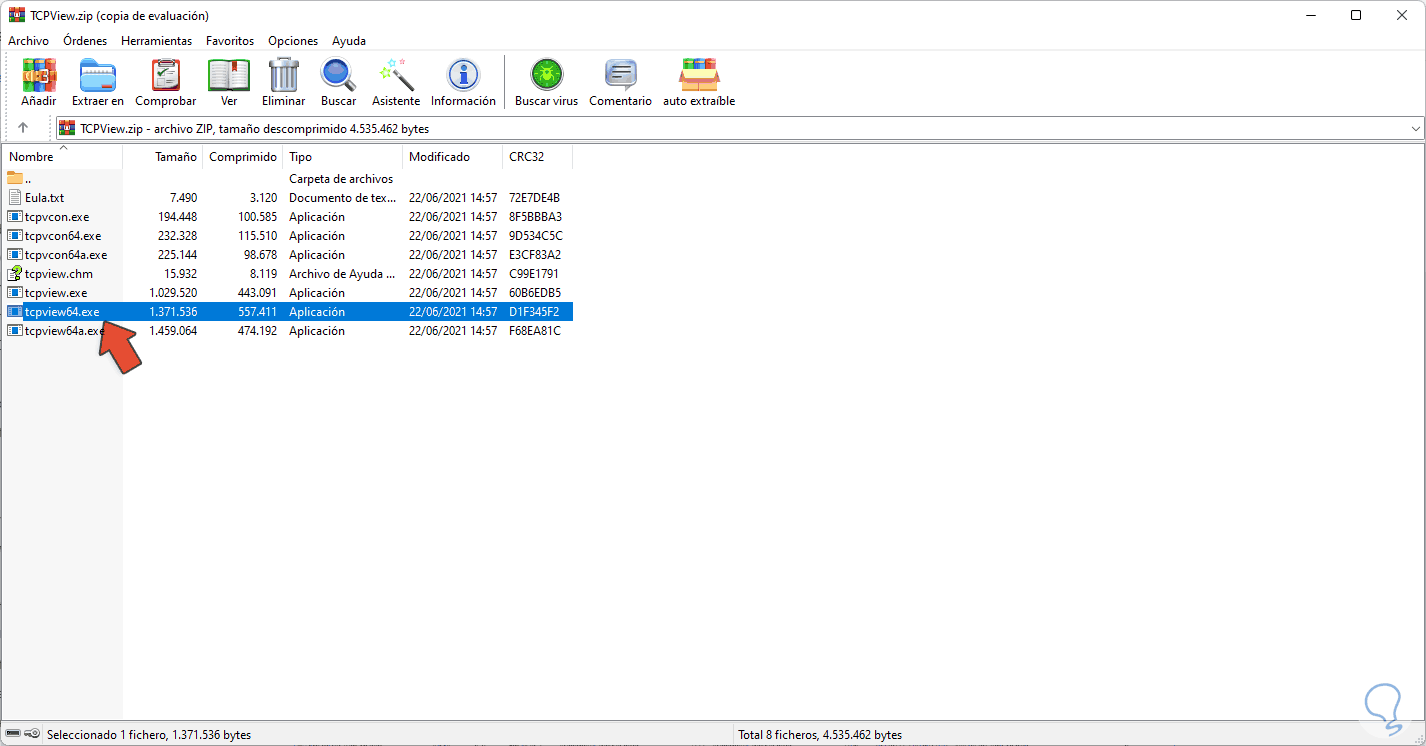Image resolution: width=1426 pixels, height=746 pixels.
Task: Click the tcpview.exe file icon
Action: coord(15,293)
